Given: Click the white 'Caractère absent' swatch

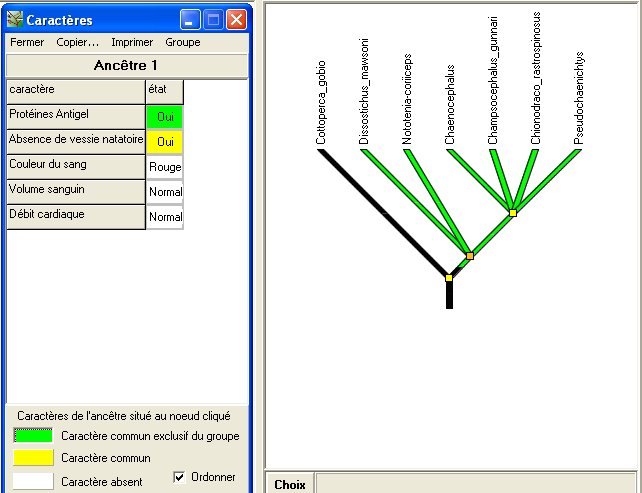Looking at the screenshot, I should point(32,481).
